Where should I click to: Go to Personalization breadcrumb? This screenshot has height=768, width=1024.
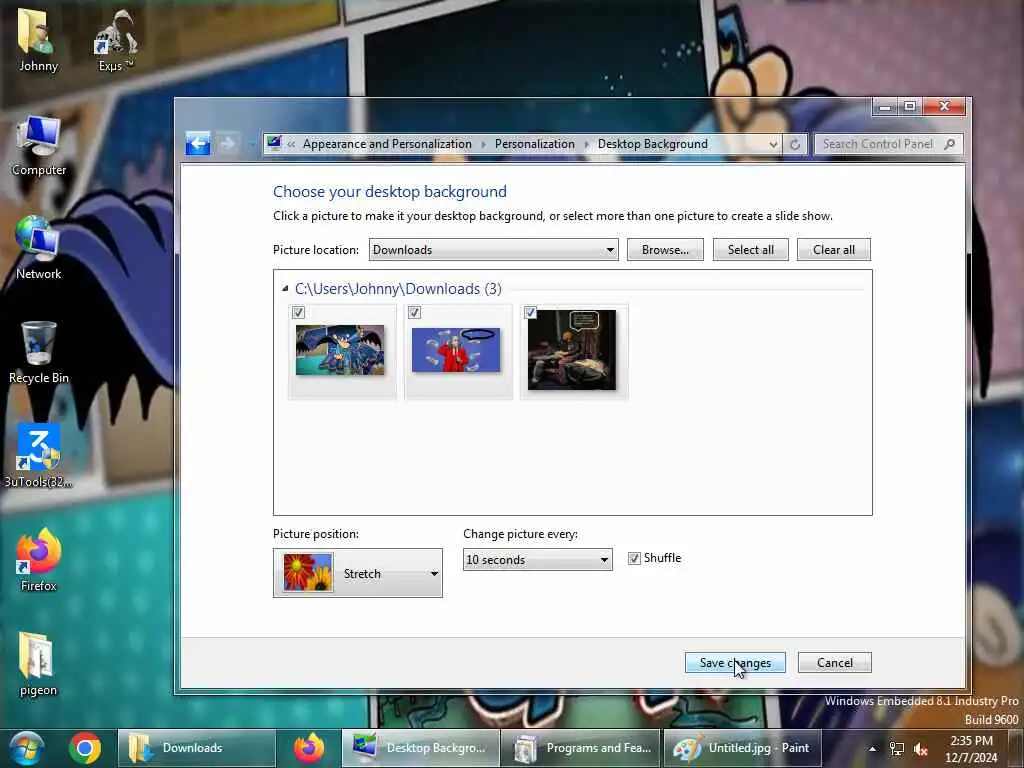click(x=535, y=144)
